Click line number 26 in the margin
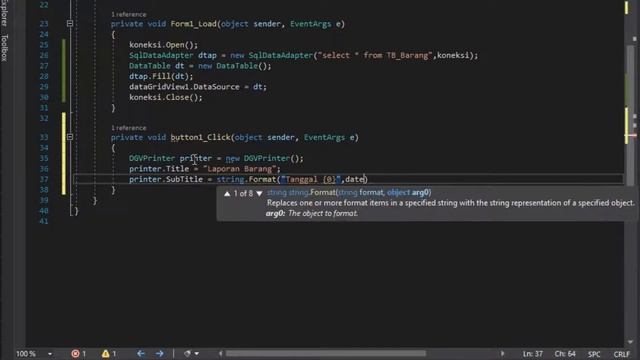 pos(44,55)
